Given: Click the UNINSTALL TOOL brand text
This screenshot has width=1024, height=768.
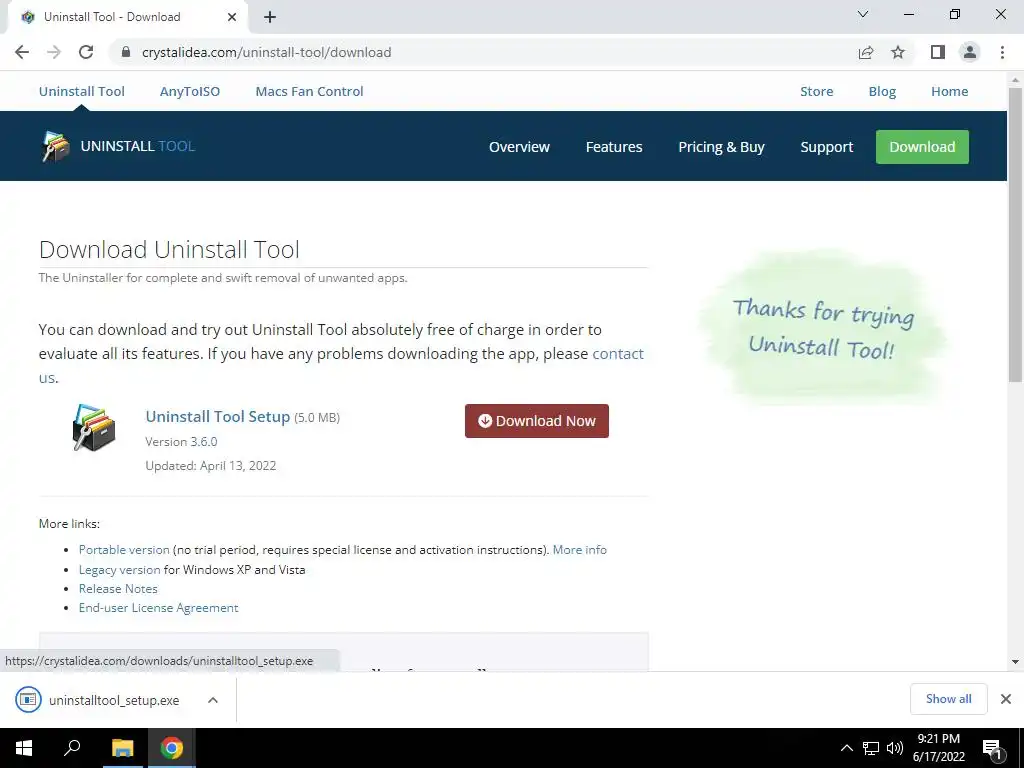Looking at the screenshot, I should tap(138, 146).
